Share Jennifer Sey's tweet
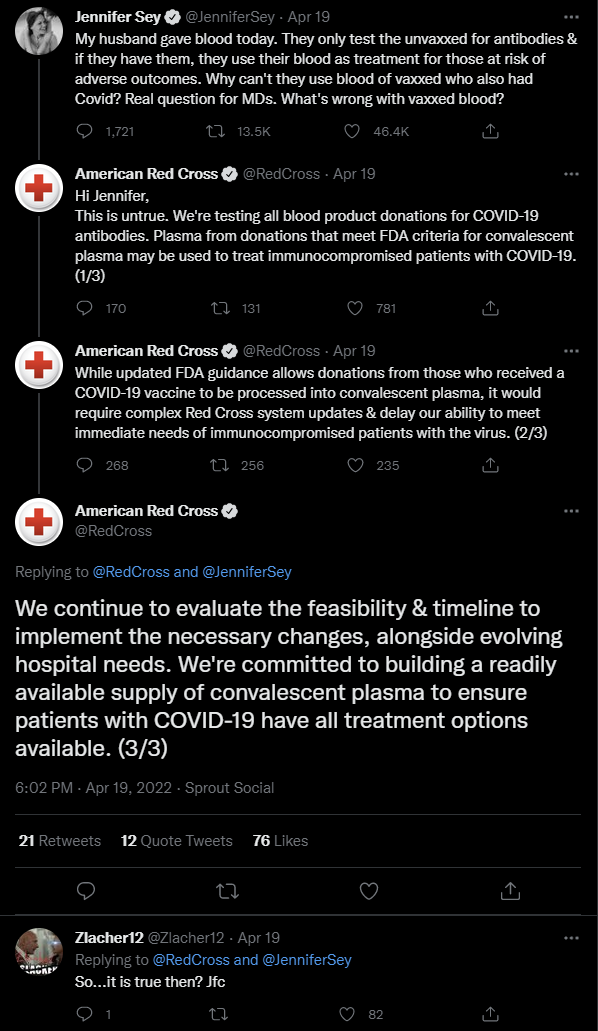The width and height of the screenshot is (598, 1031). click(490, 132)
